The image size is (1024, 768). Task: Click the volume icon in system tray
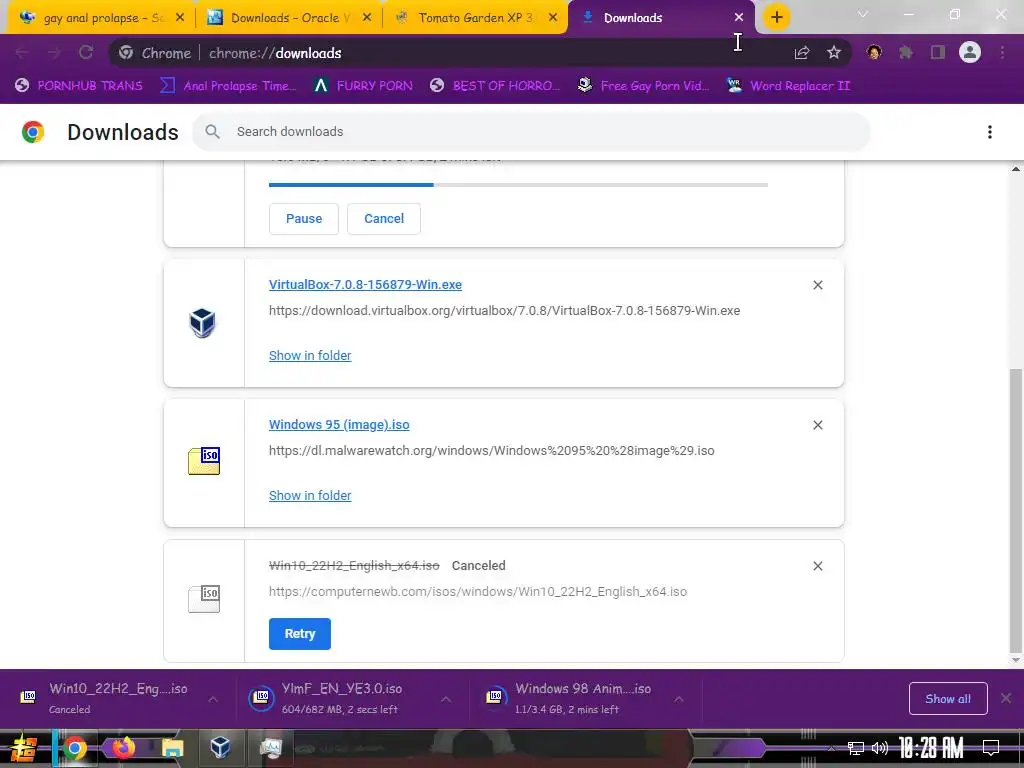(880, 748)
